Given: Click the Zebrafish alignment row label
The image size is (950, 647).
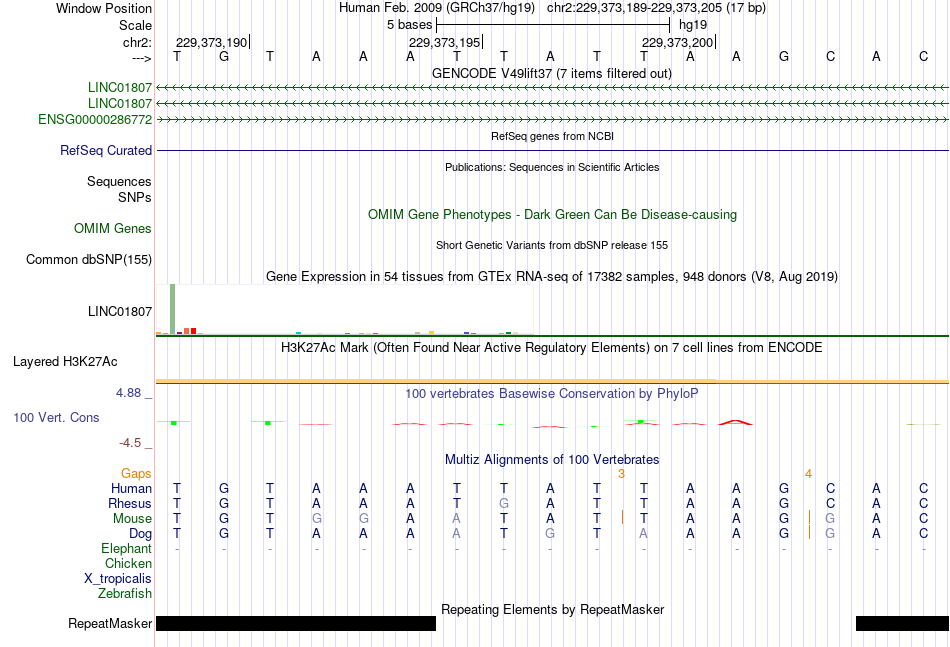Looking at the screenshot, I should coord(125,594).
